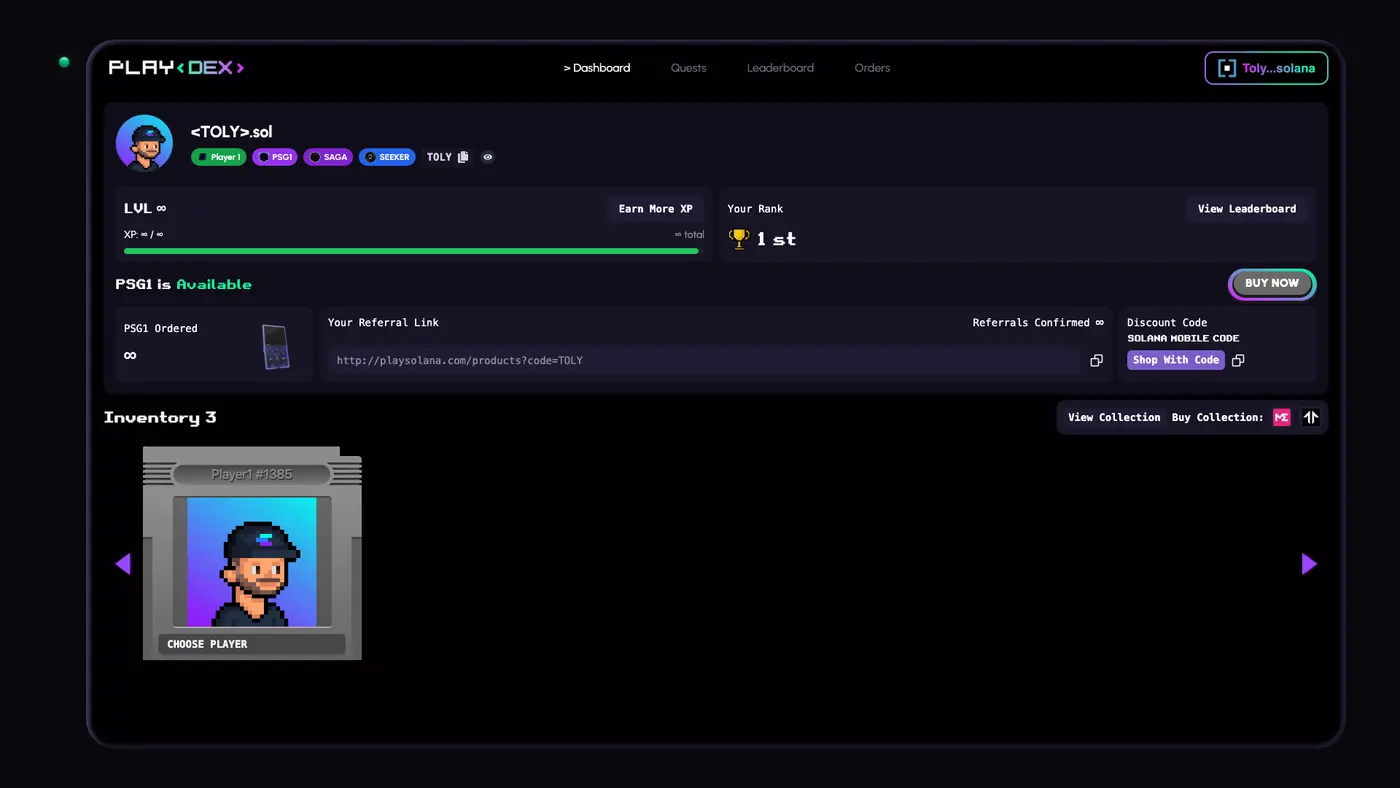Click the BUY NOW button
The height and width of the screenshot is (788, 1400).
pyautogui.click(x=1272, y=284)
